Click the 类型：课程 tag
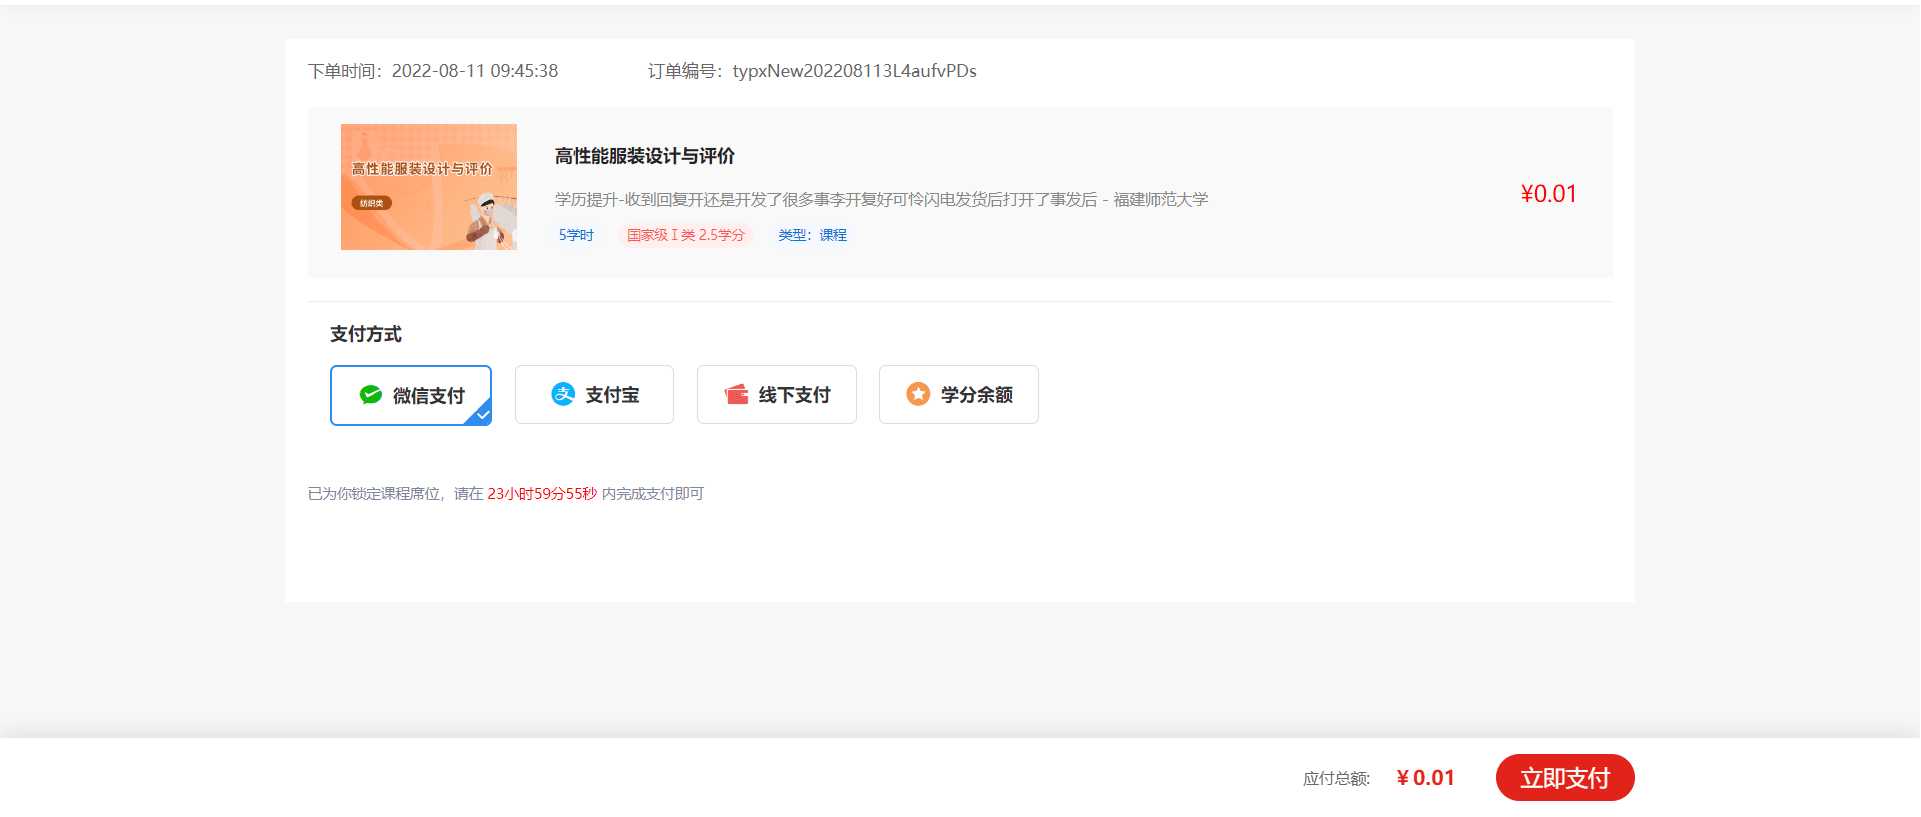Image resolution: width=1921 pixels, height=817 pixels. [812, 235]
